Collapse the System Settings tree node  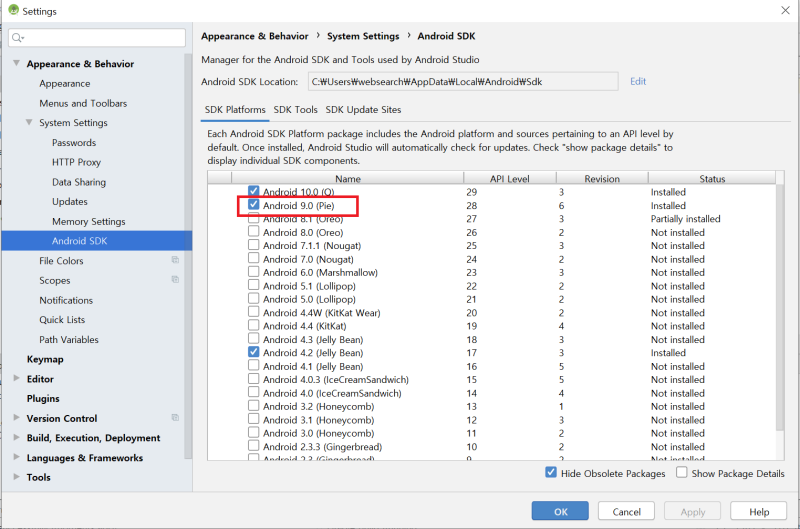29,122
